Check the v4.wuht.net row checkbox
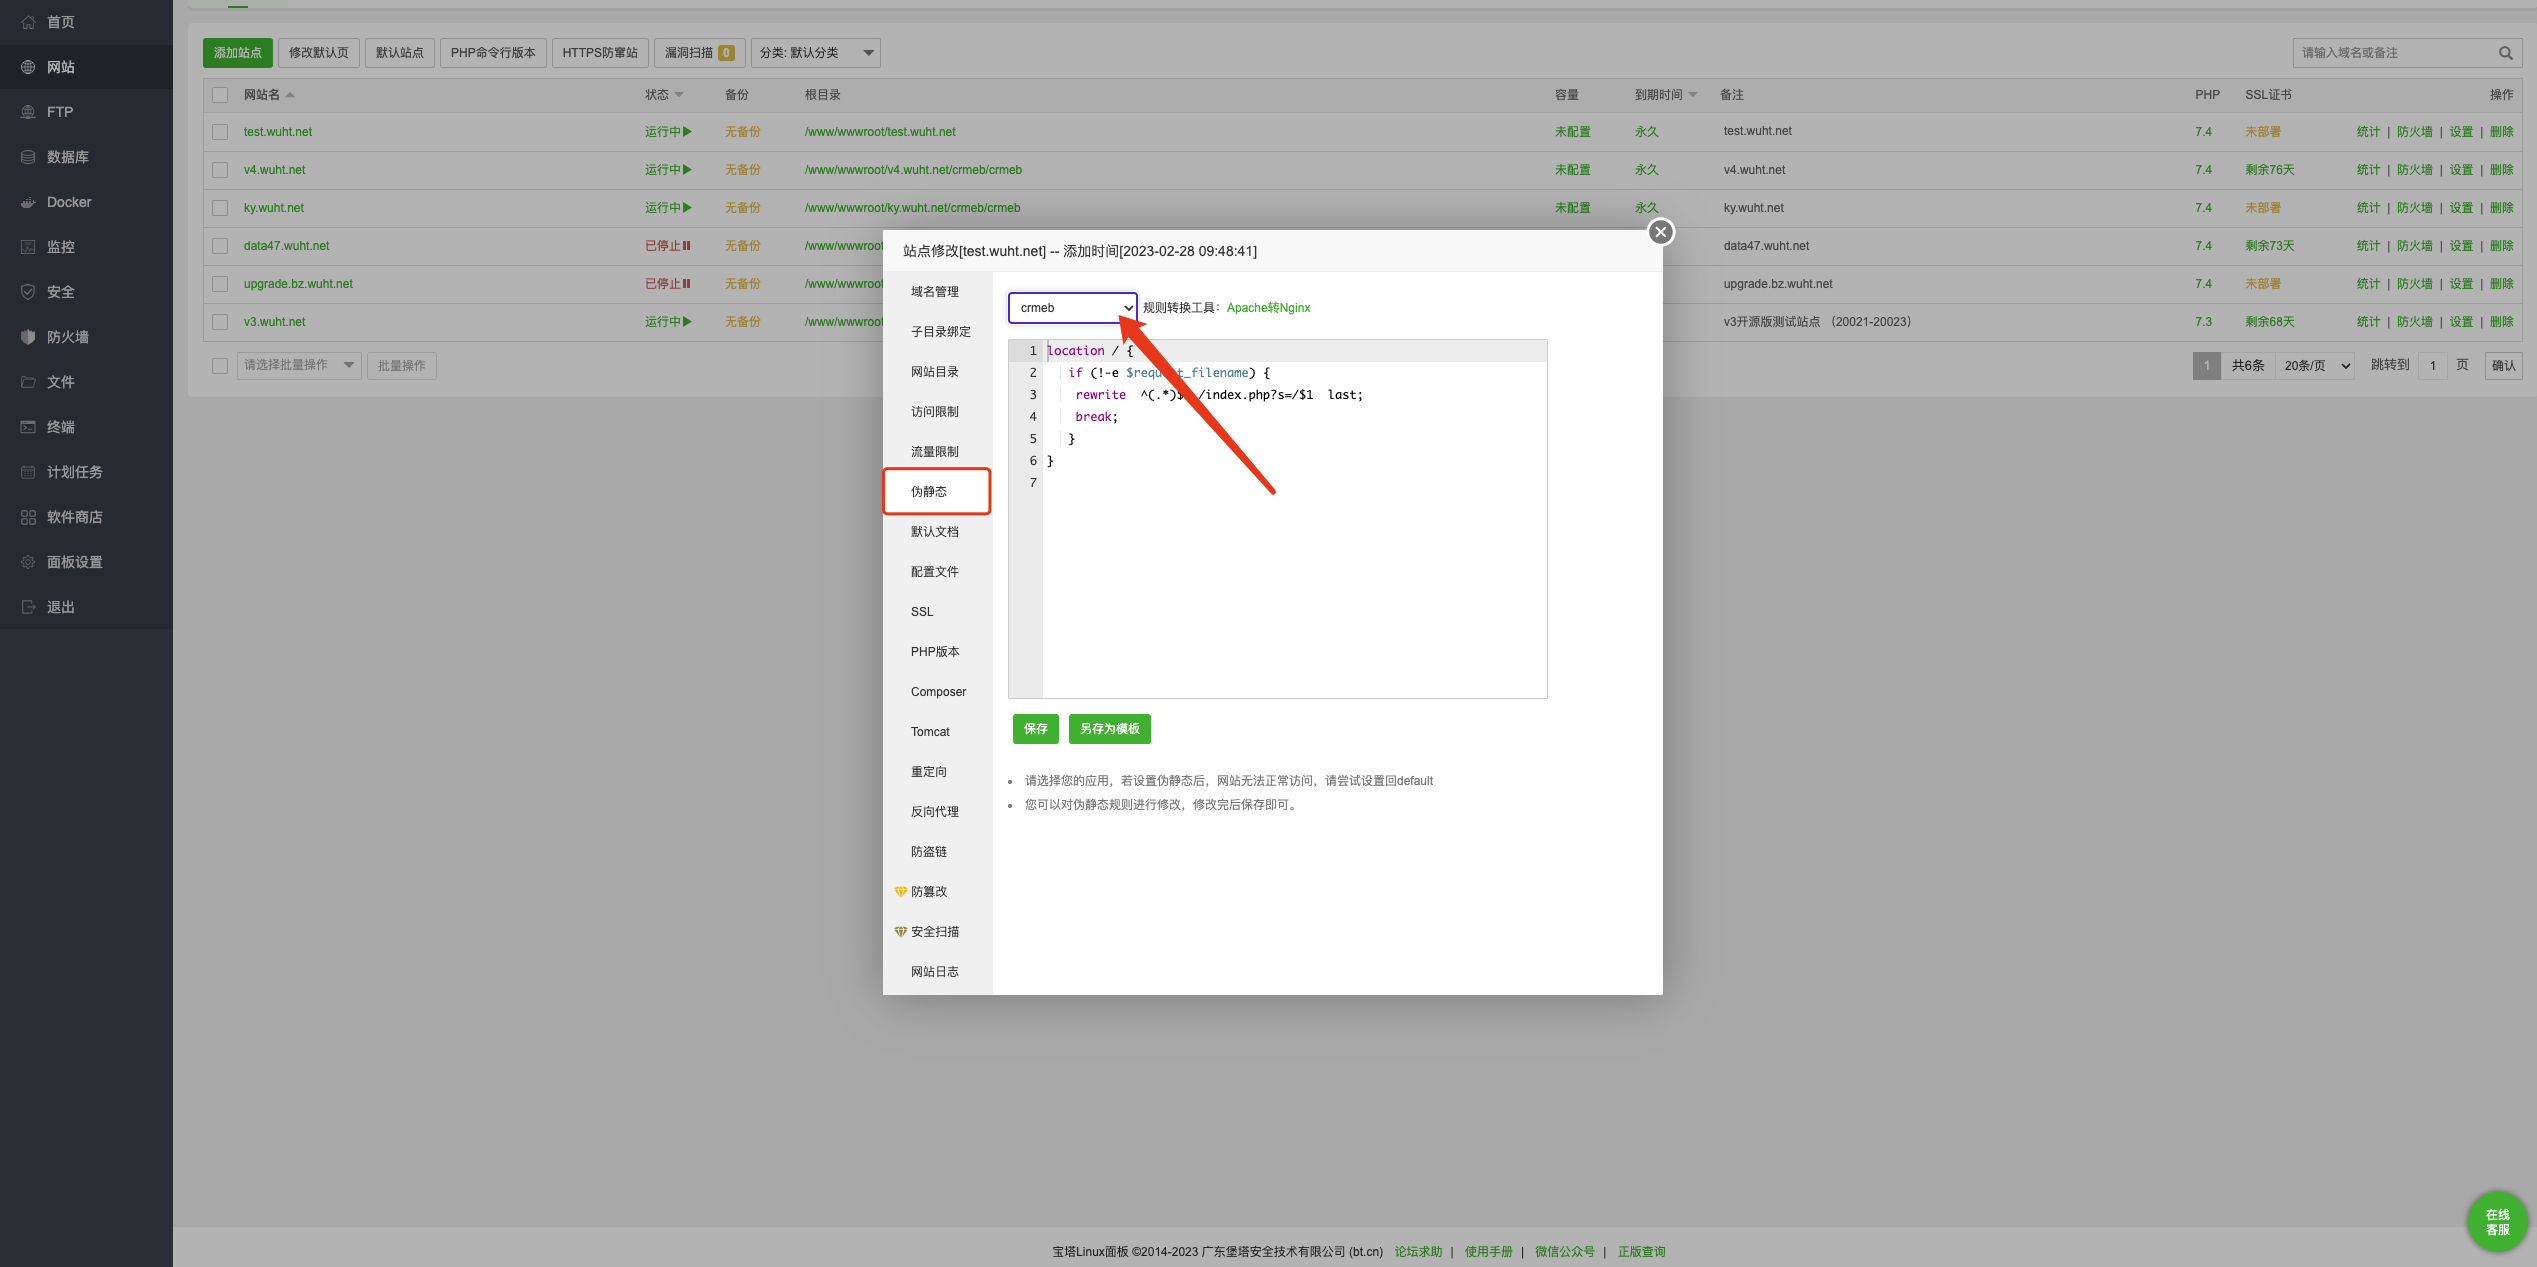 click(x=219, y=169)
